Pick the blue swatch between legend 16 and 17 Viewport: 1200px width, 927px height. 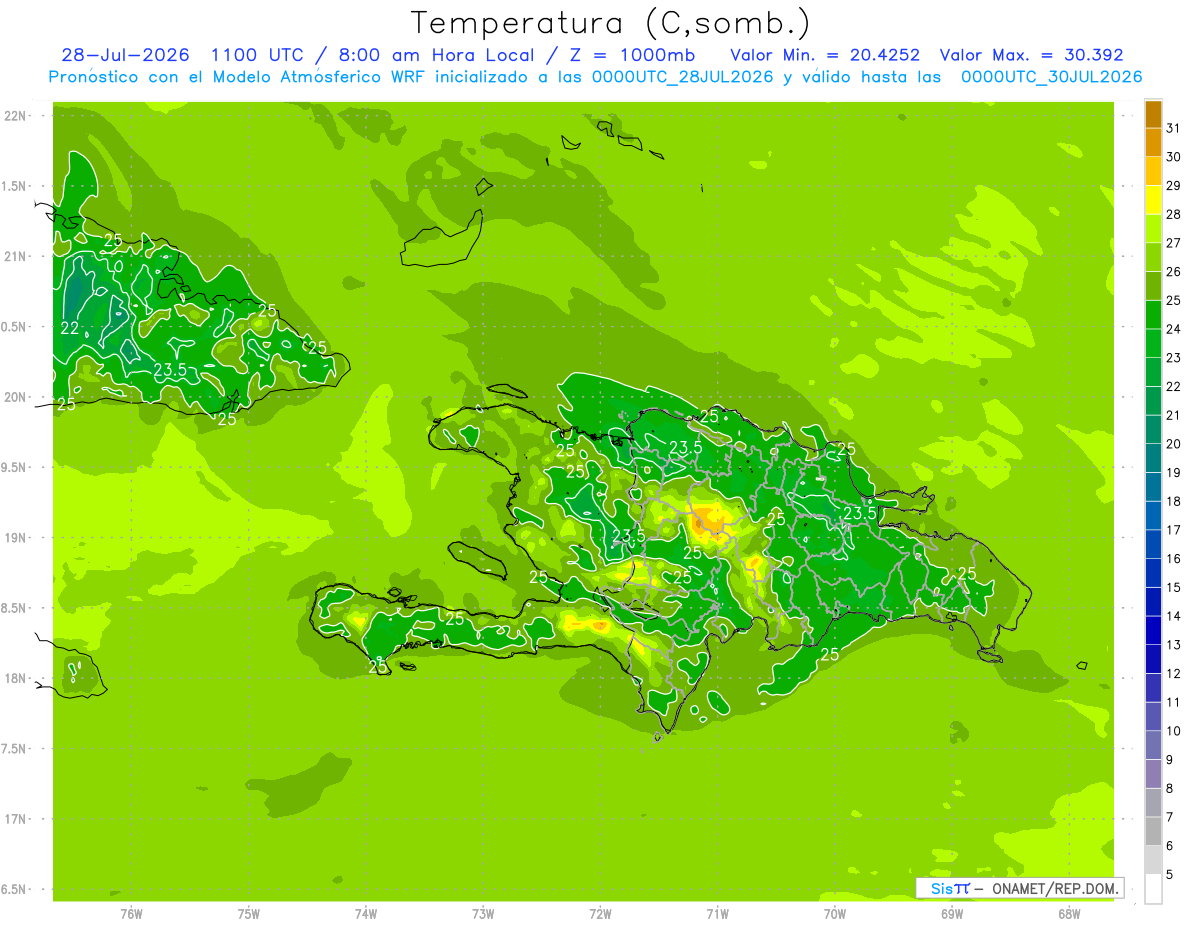coord(1153,544)
